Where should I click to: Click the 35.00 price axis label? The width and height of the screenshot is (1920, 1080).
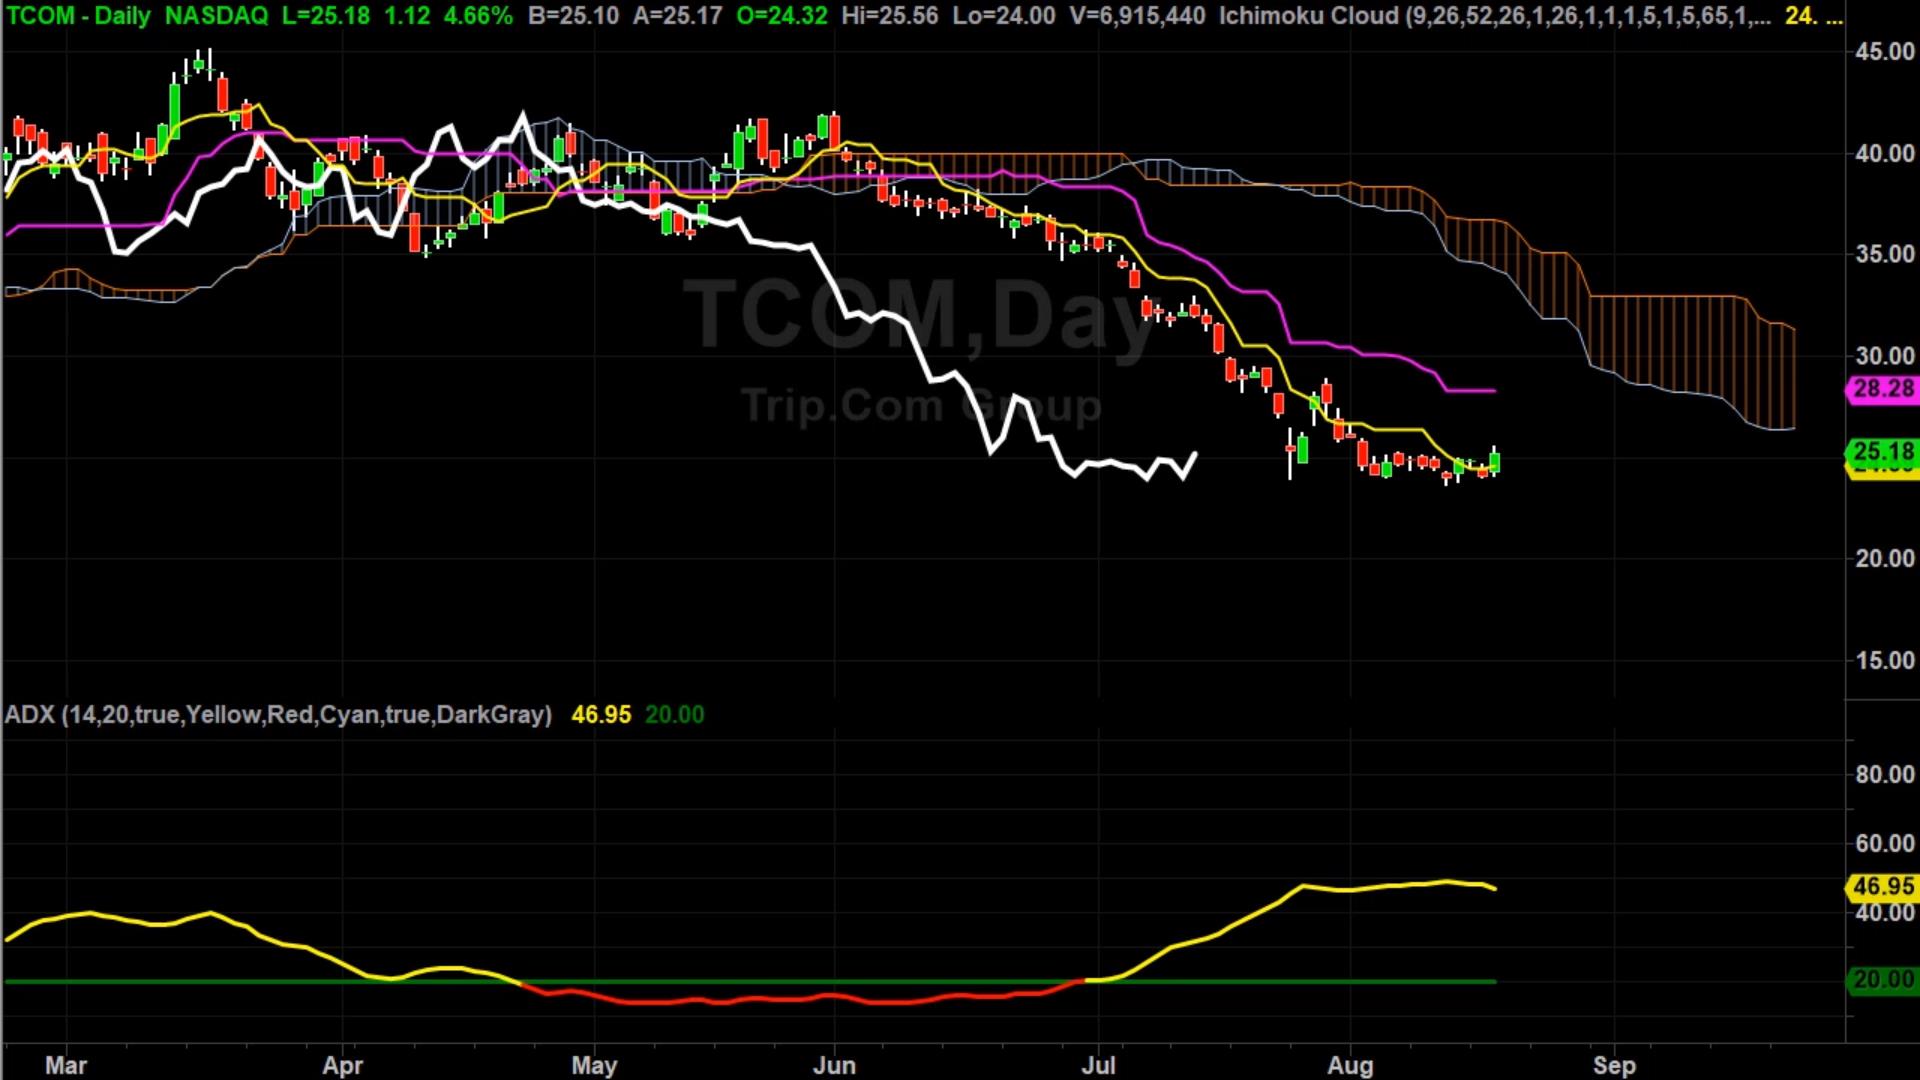(x=1885, y=254)
